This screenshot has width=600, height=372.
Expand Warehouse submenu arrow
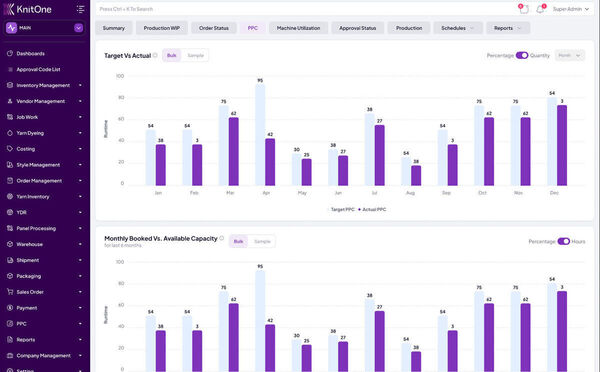pos(80,244)
